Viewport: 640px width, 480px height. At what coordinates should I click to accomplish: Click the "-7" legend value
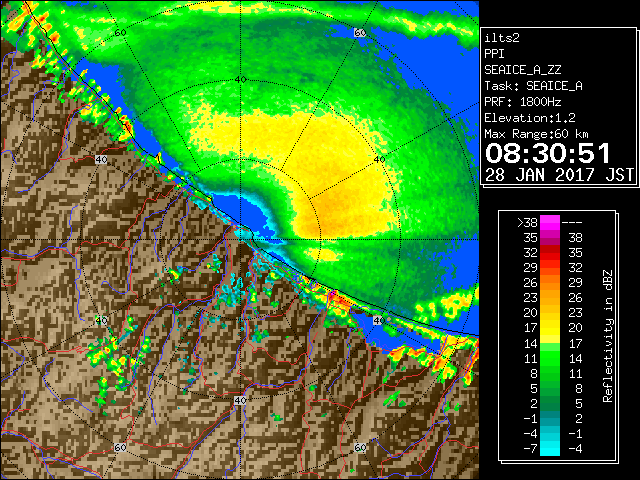click(530, 449)
